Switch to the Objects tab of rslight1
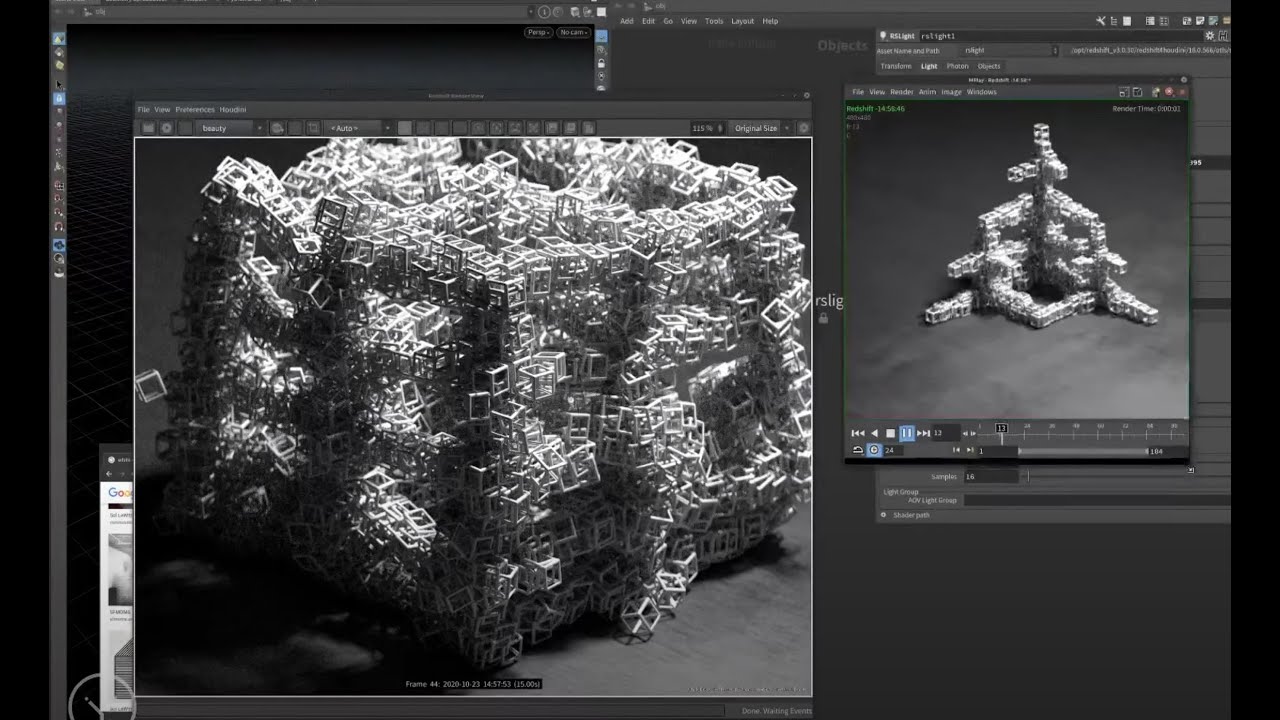1280x720 pixels. (x=989, y=66)
